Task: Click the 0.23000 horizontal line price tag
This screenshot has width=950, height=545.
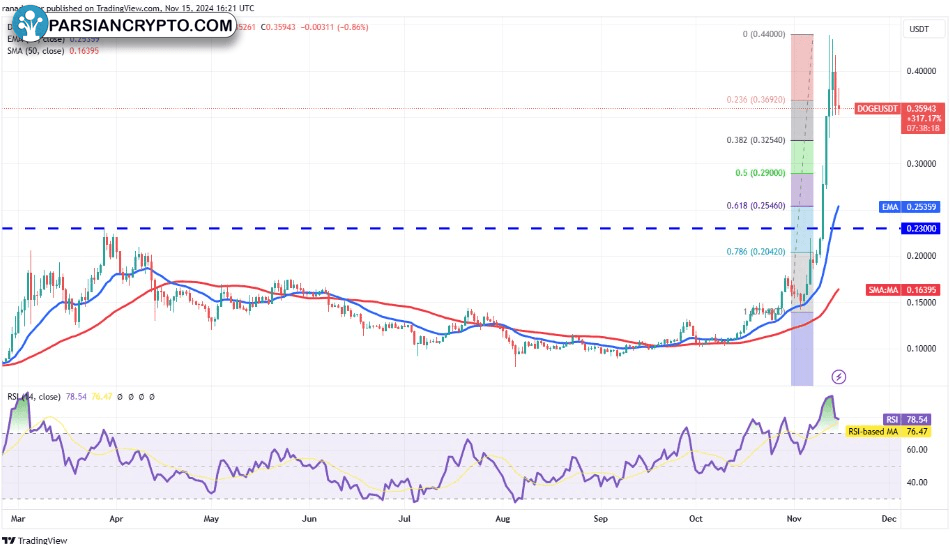Action: click(921, 228)
